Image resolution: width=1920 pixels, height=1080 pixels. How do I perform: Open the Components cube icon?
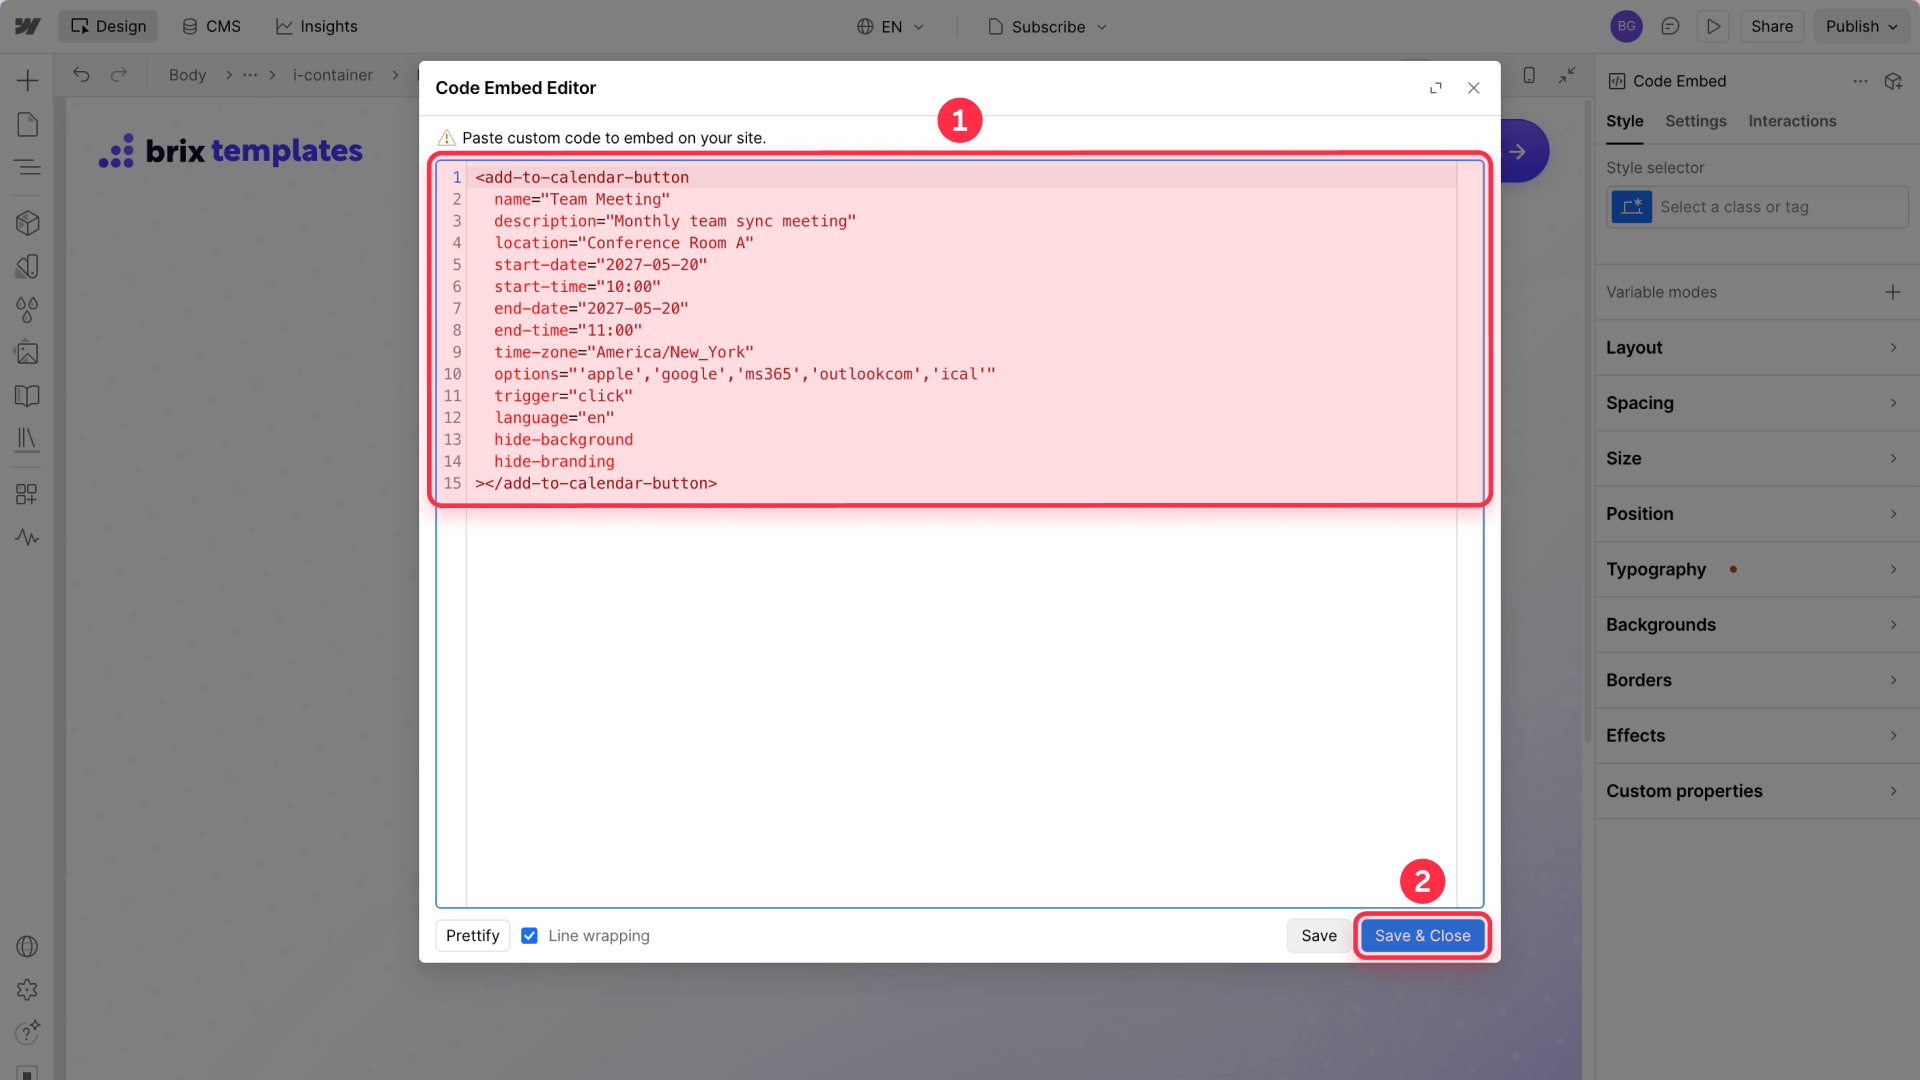[x=27, y=223]
